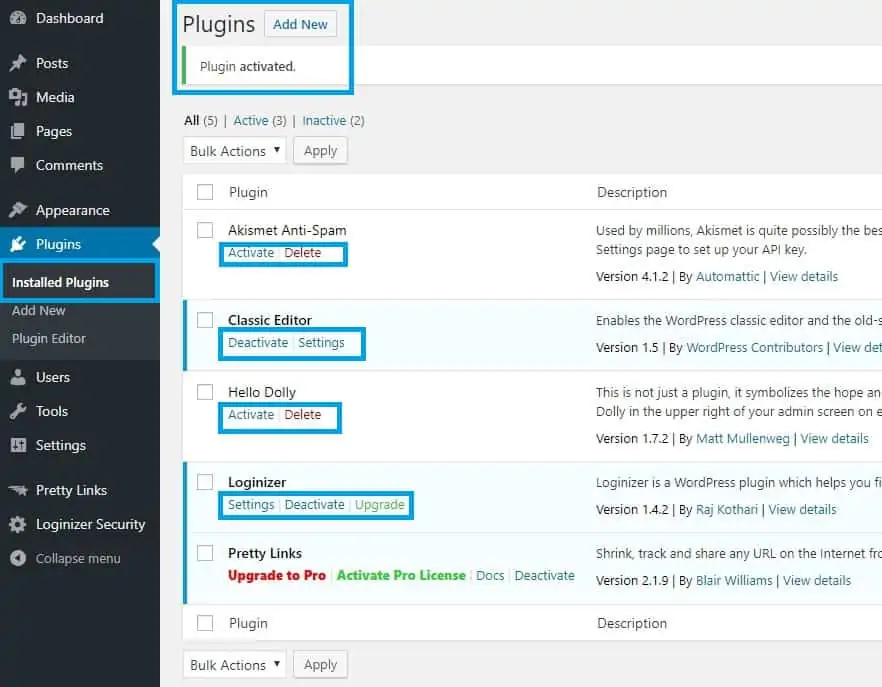Open Pretty Links sidebar menu item

point(71,491)
